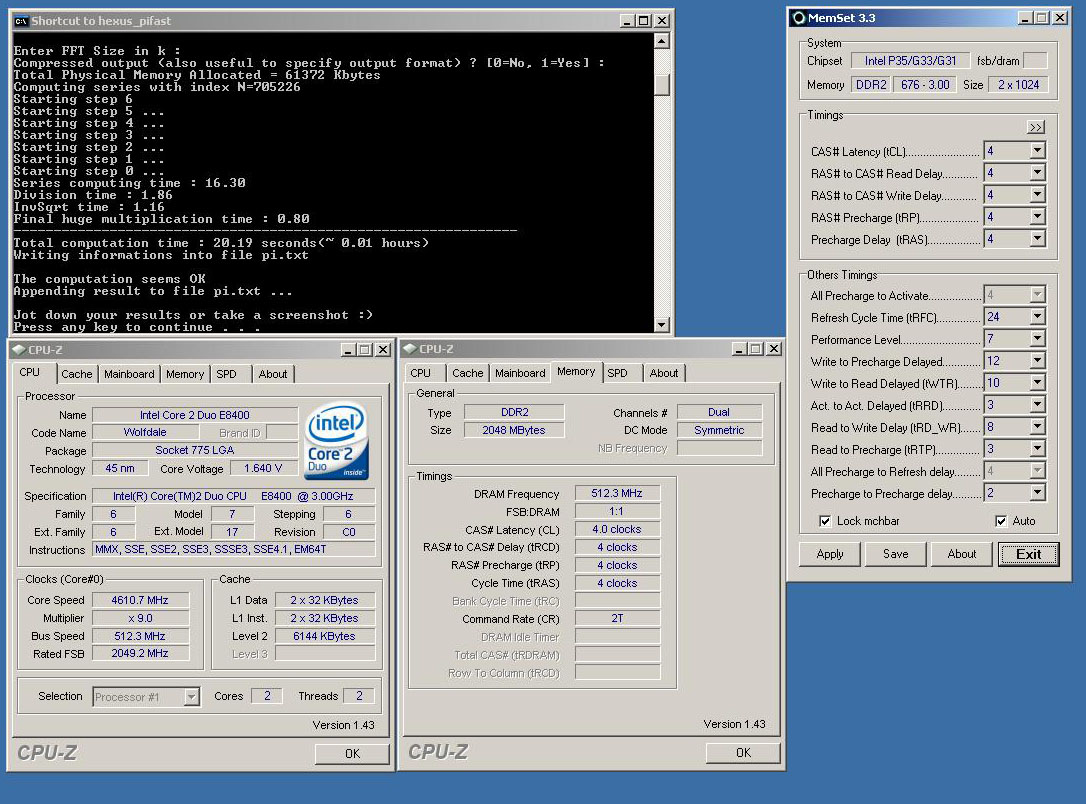Image resolution: width=1086 pixels, height=804 pixels.
Task: Click the console scrollbar down arrow
Action: 661,324
